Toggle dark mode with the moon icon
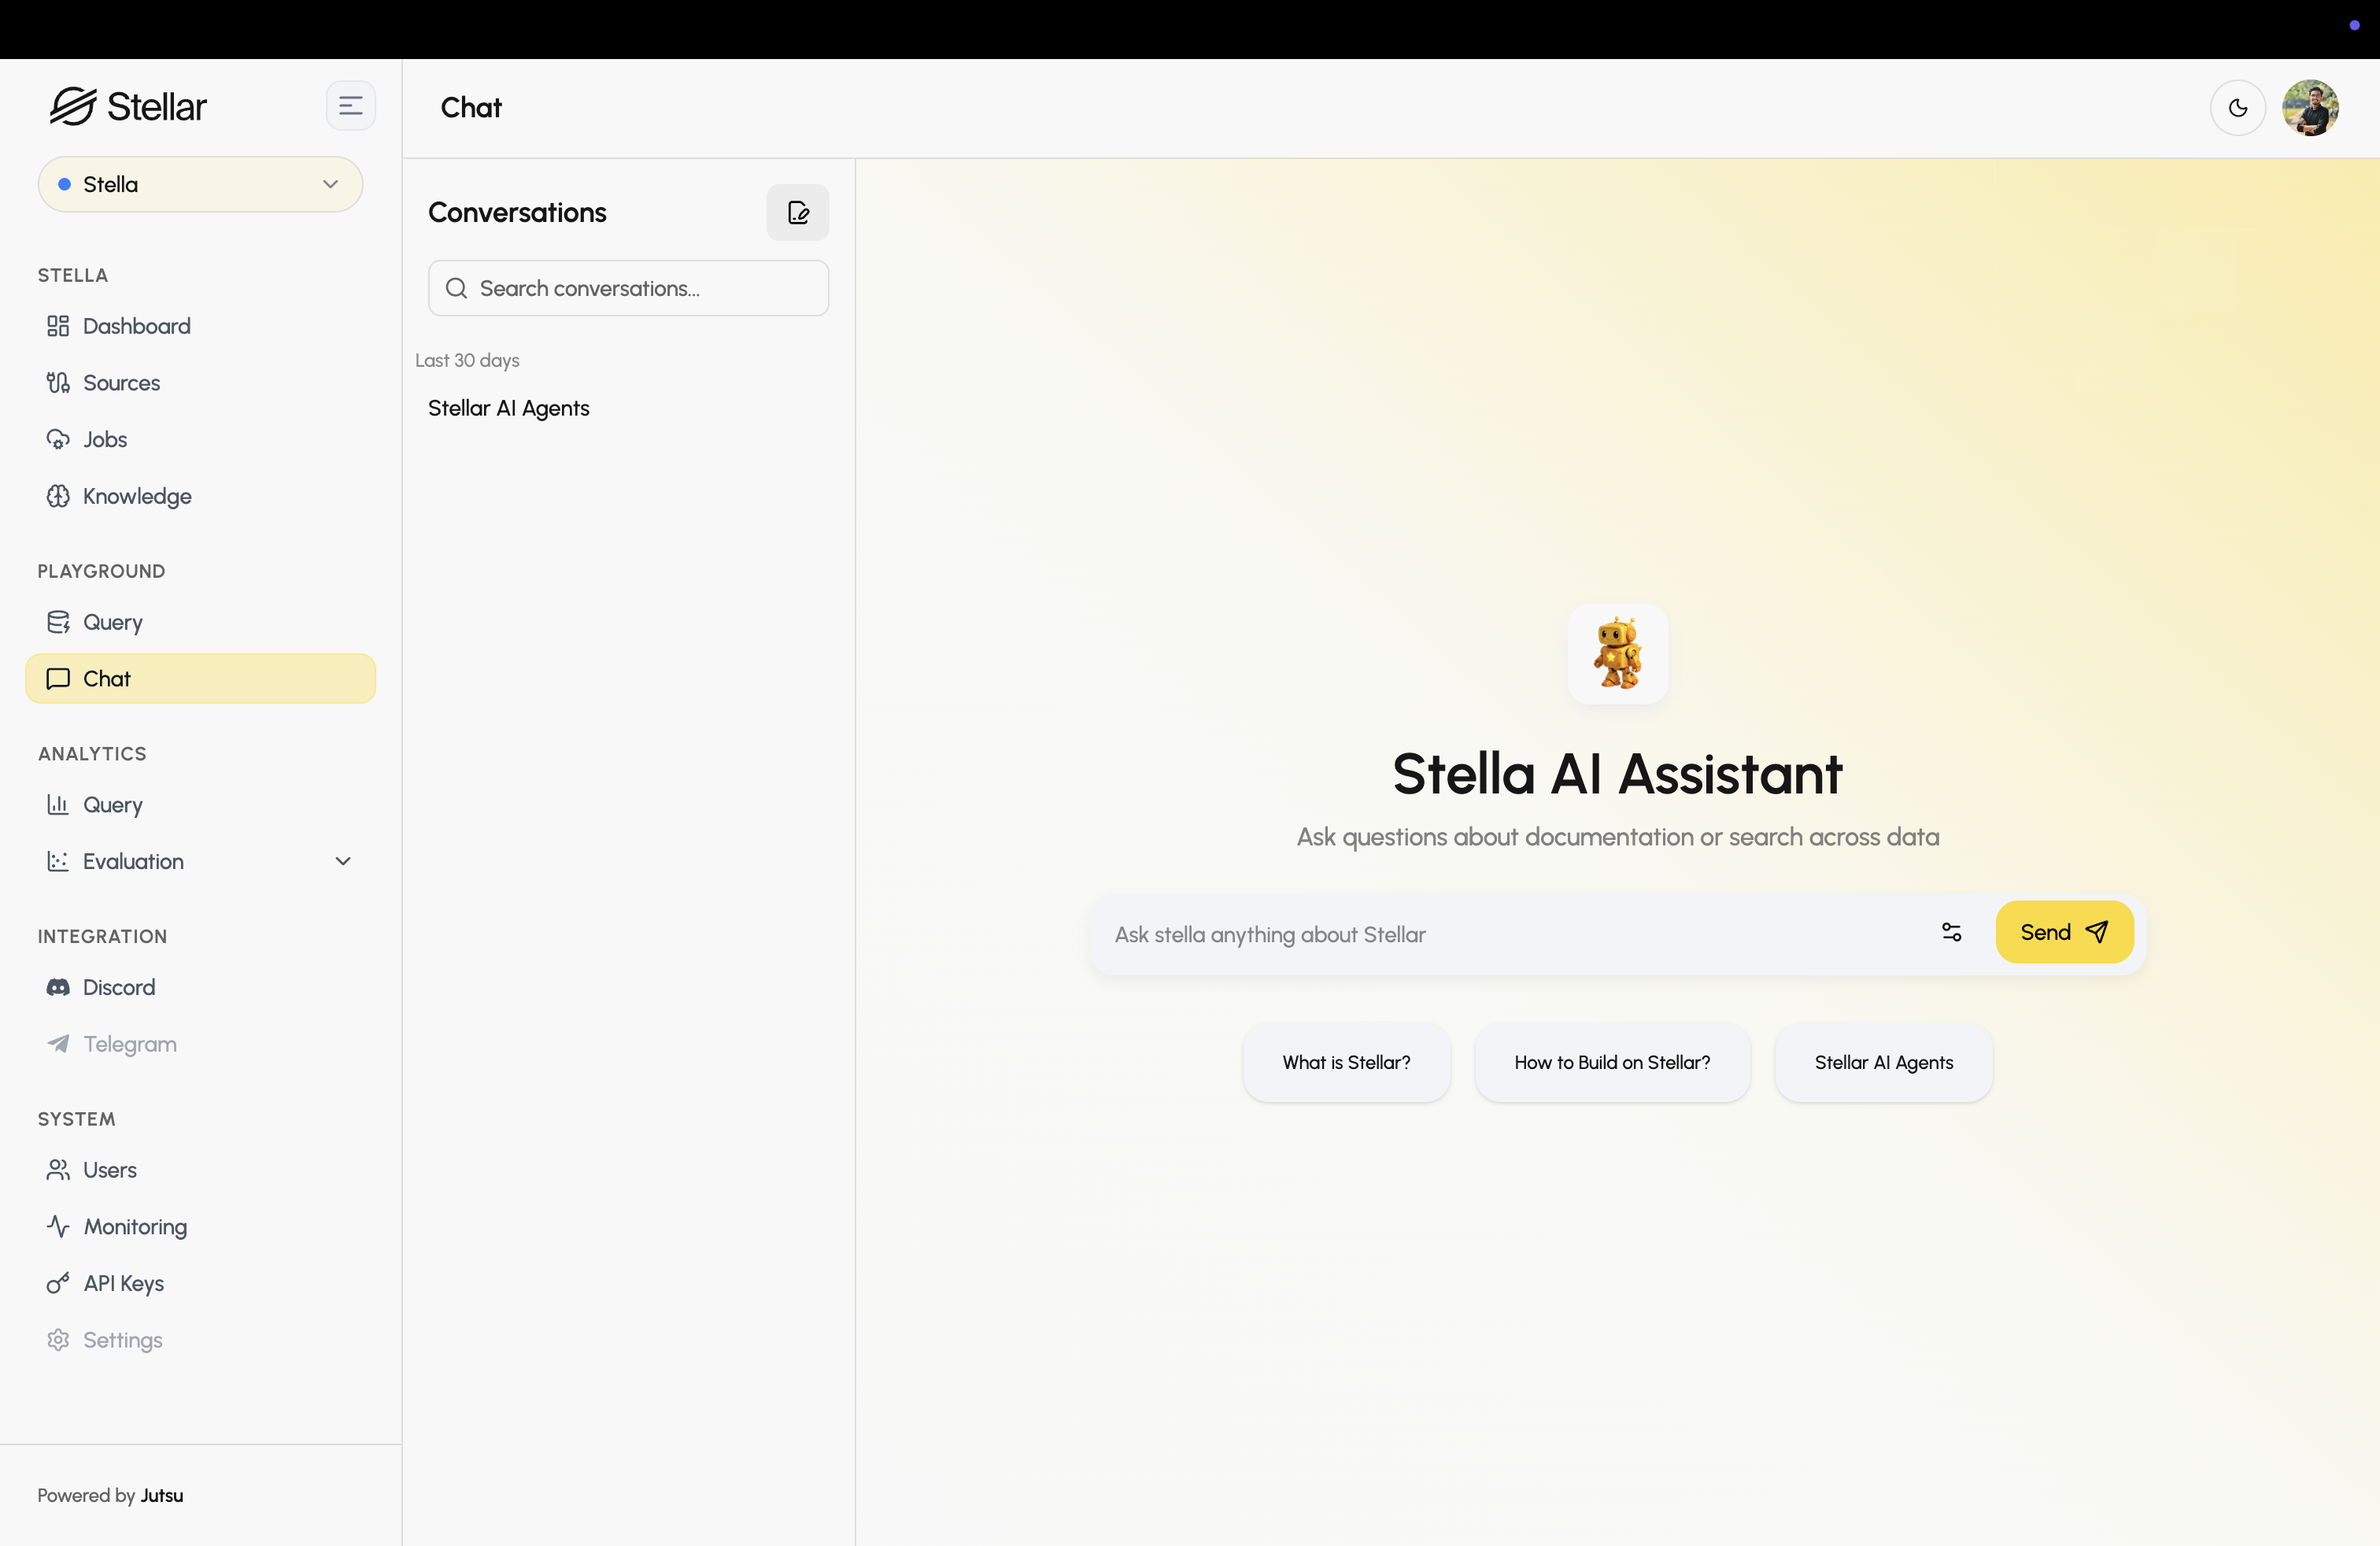Viewport: 2380px width, 1546px height. pyautogui.click(x=2237, y=108)
